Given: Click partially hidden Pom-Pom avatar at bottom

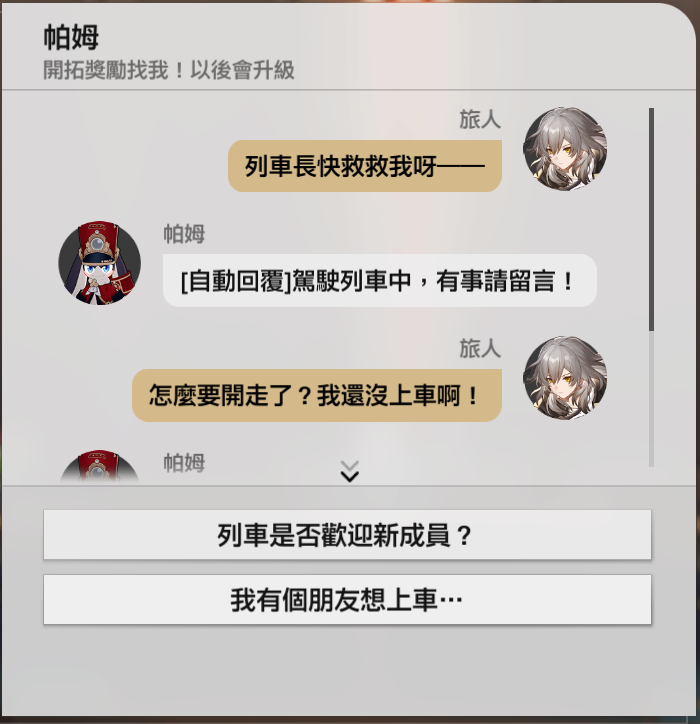Looking at the screenshot, I should point(100,466).
